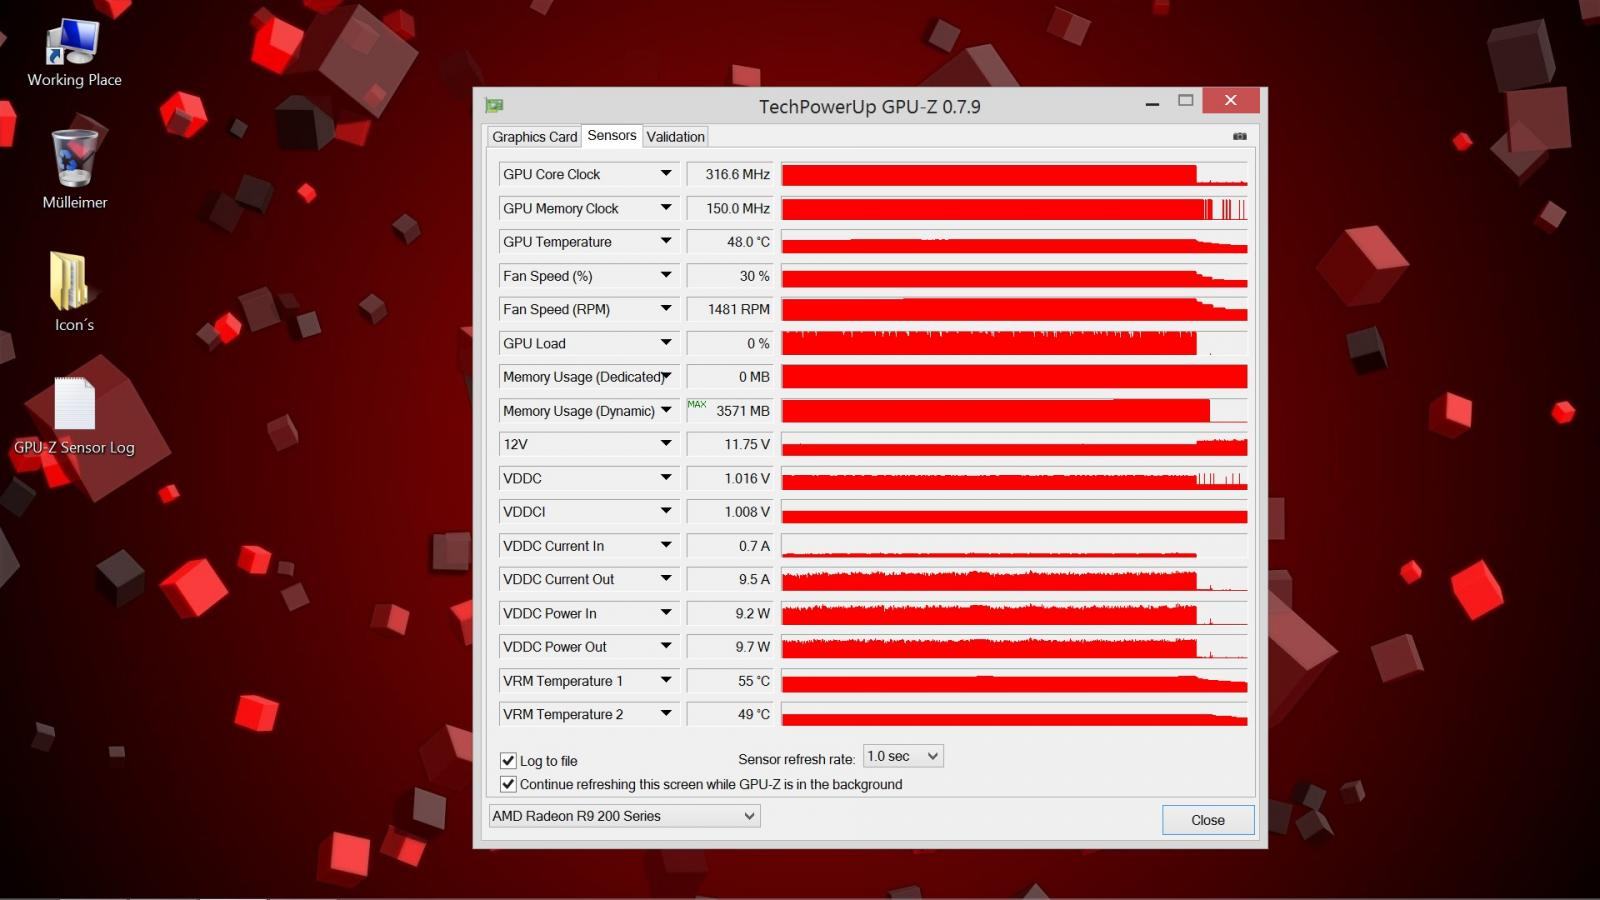Click the VDDC Current Out history graph
This screenshot has height=900, width=1600.
coord(1014,579)
